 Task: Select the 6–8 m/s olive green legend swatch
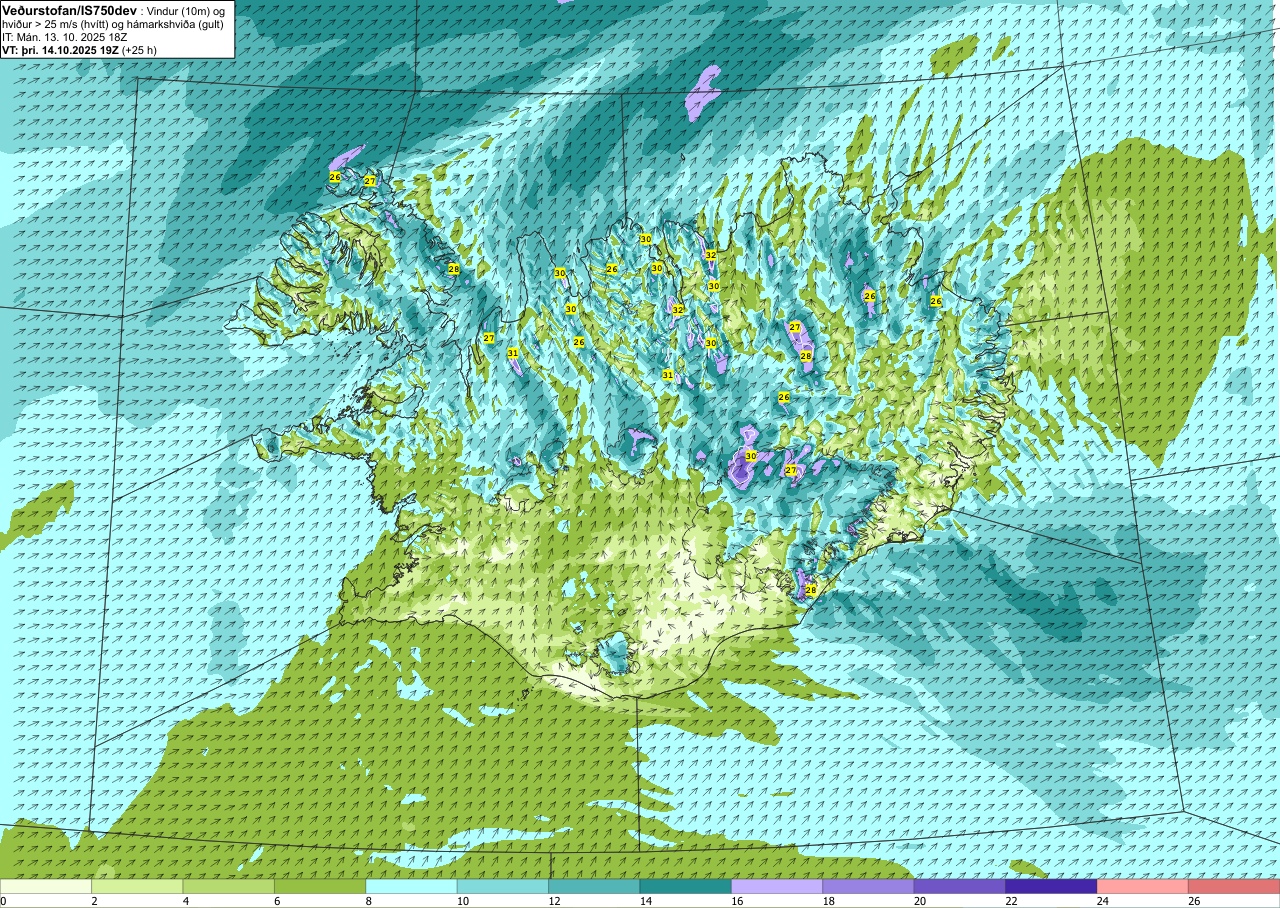point(320,886)
